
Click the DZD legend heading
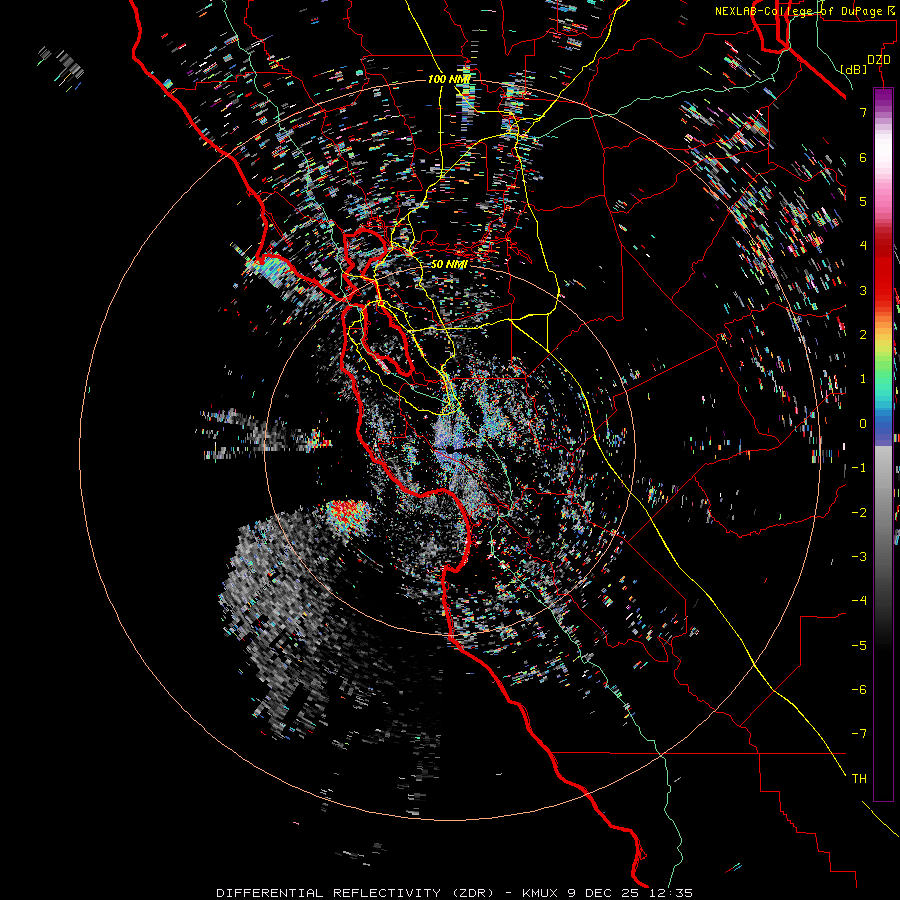(x=879, y=60)
